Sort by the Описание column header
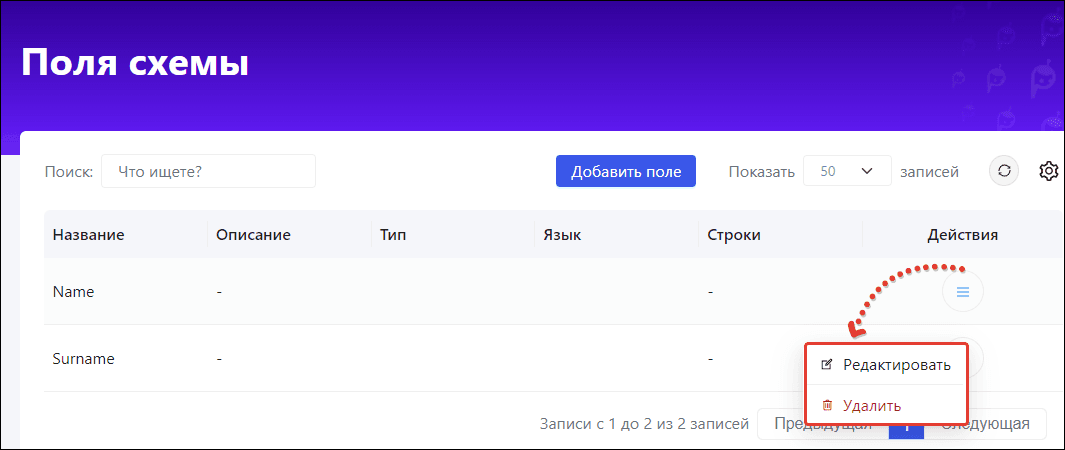Viewport: 1065px width, 450px height. (x=253, y=235)
